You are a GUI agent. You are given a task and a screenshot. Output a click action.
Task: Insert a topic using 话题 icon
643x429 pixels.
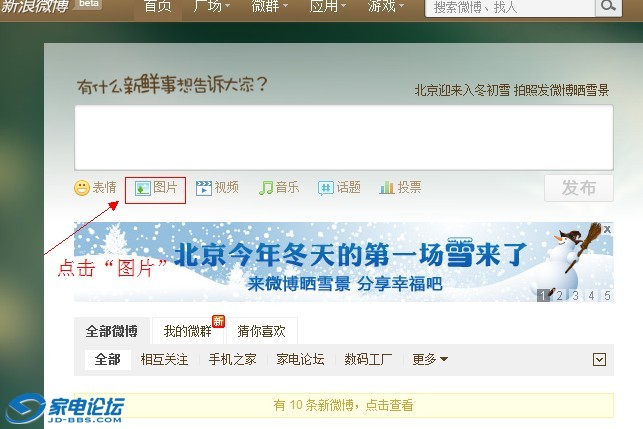(x=326, y=188)
